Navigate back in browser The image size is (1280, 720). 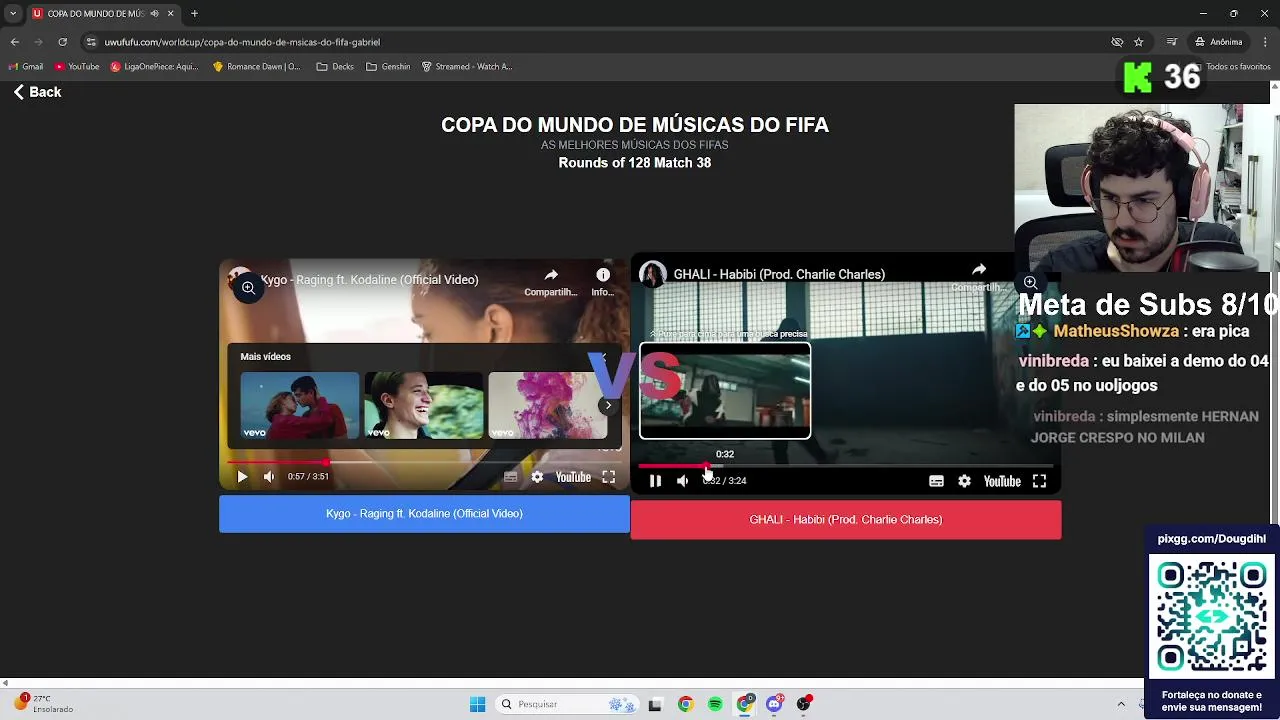click(14, 42)
